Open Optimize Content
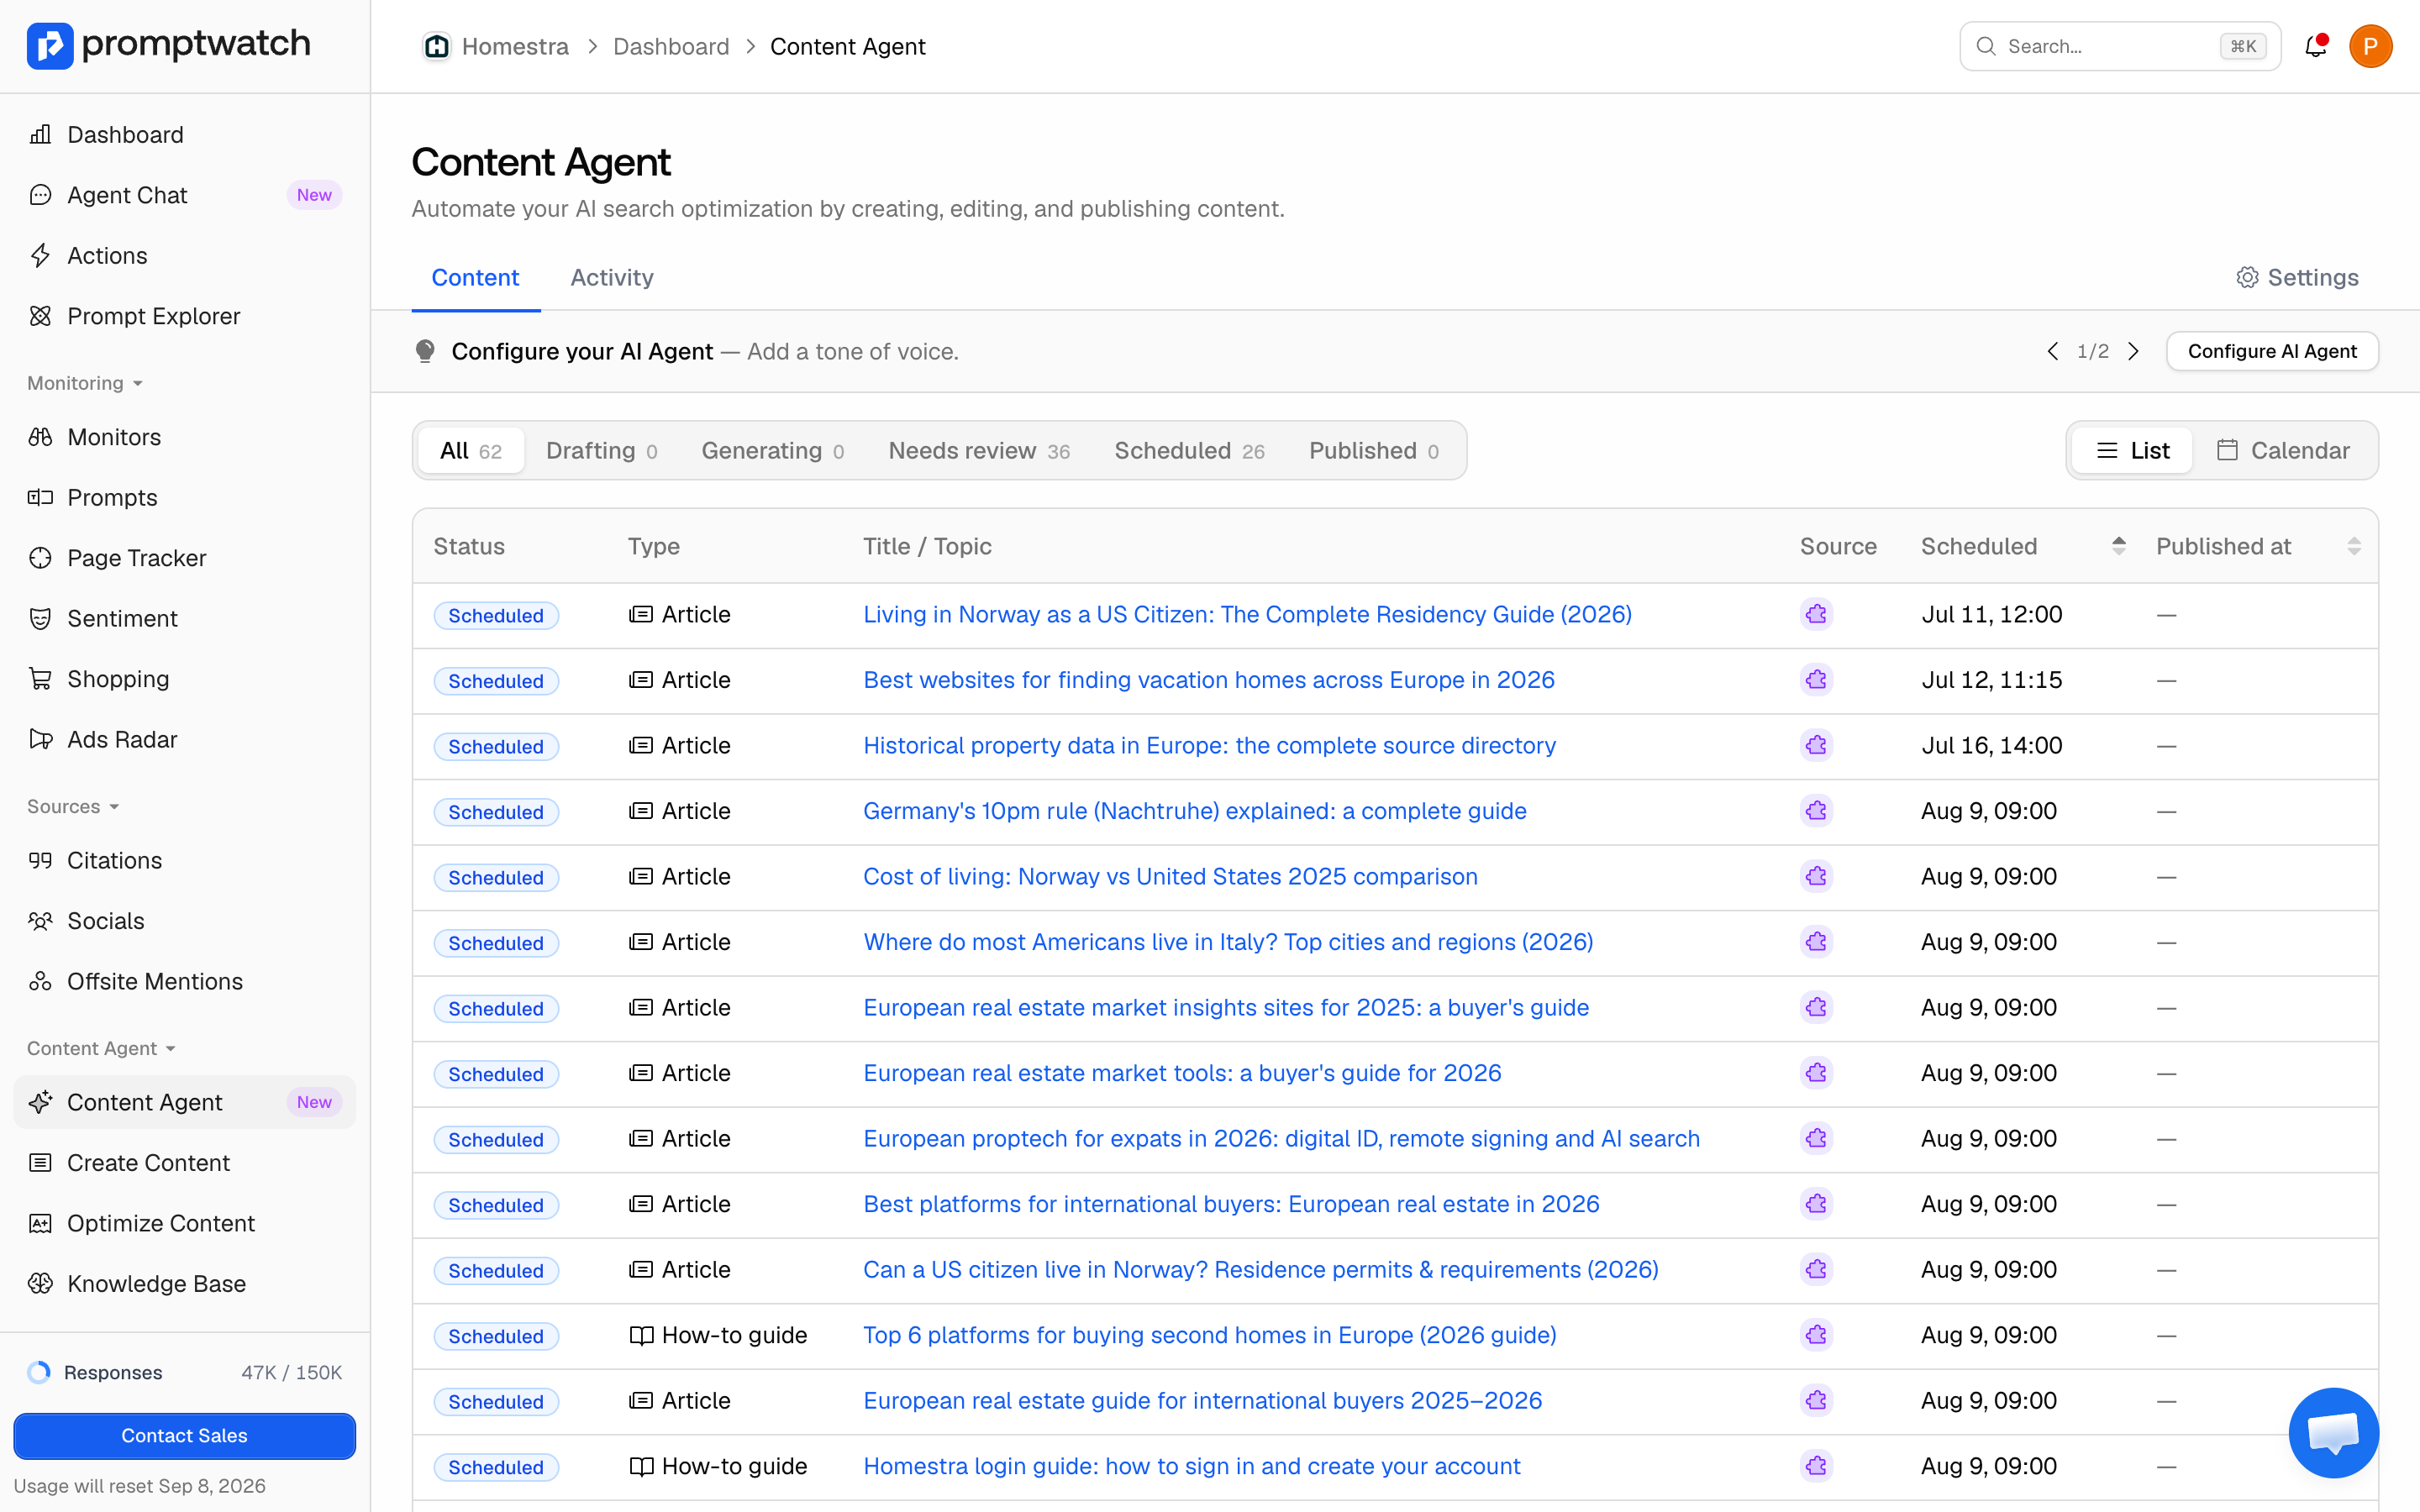 click(184, 1223)
